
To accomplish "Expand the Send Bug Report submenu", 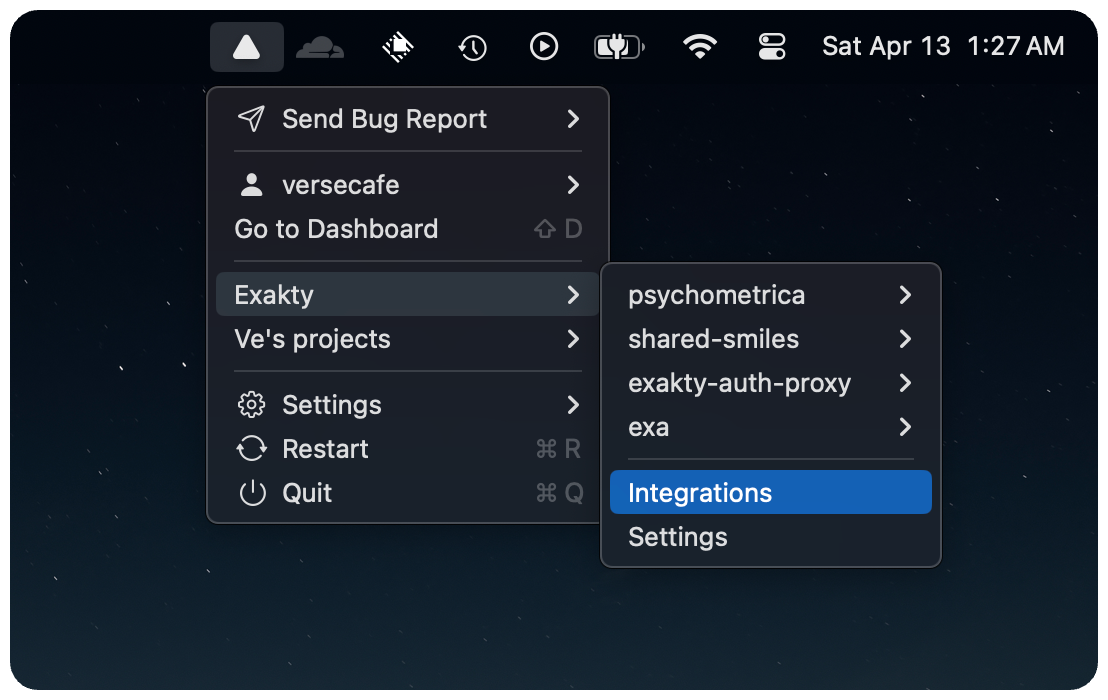I will pyautogui.click(x=407, y=119).
